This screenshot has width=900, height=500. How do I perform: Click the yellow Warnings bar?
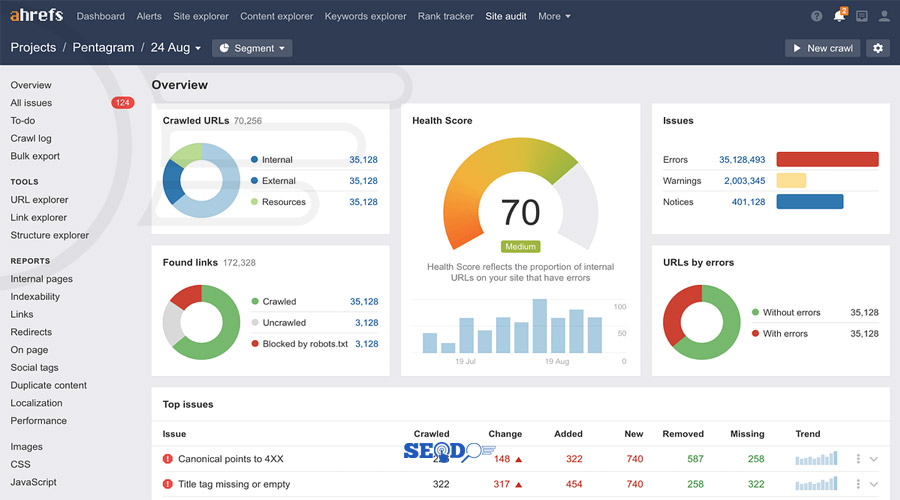791,180
